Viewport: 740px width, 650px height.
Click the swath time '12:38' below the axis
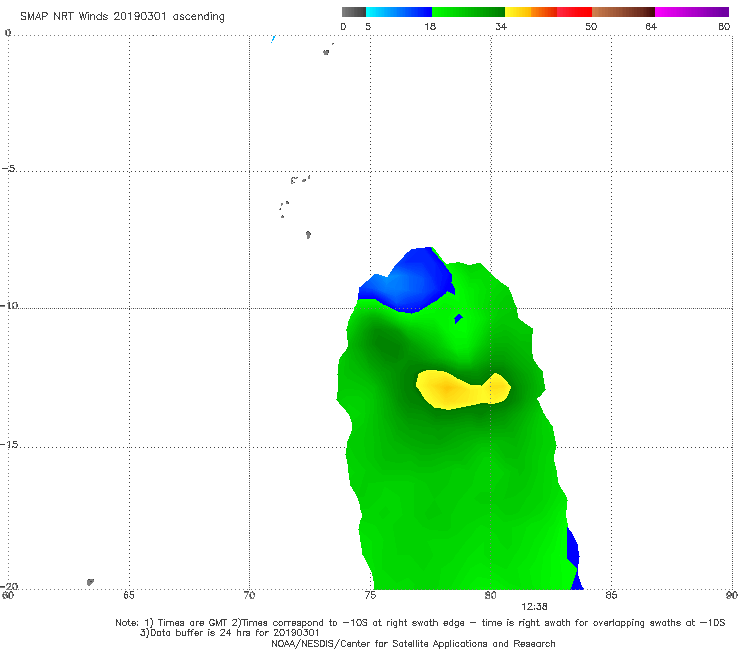[534, 607]
